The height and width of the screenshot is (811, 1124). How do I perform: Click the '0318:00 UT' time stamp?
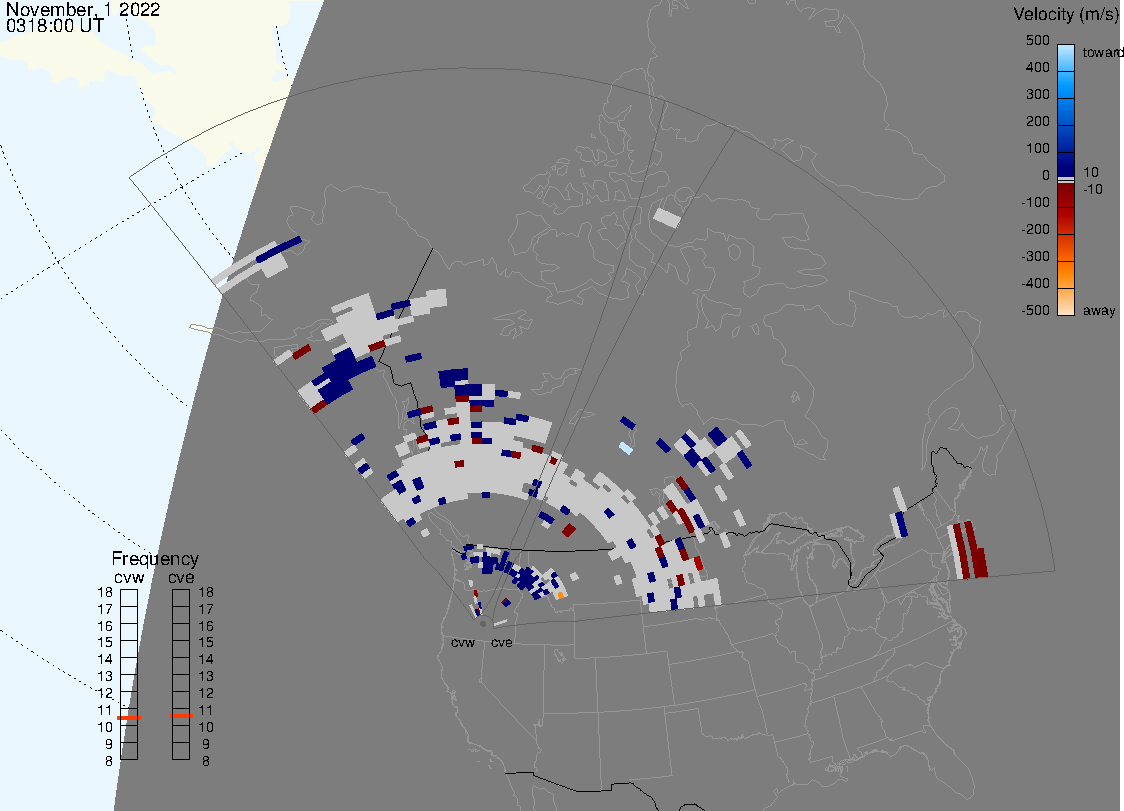coord(54,27)
